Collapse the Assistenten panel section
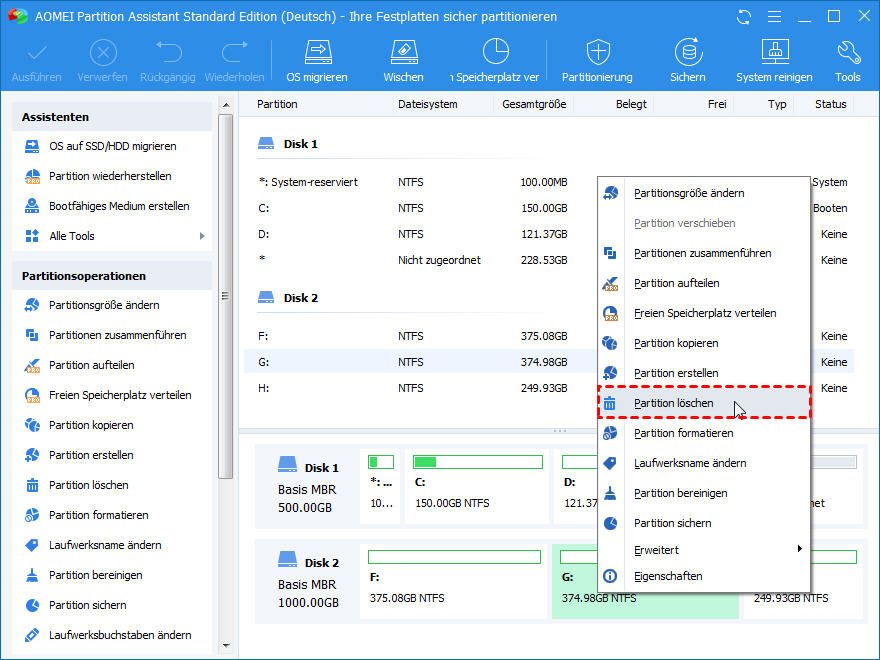 [x=112, y=117]
